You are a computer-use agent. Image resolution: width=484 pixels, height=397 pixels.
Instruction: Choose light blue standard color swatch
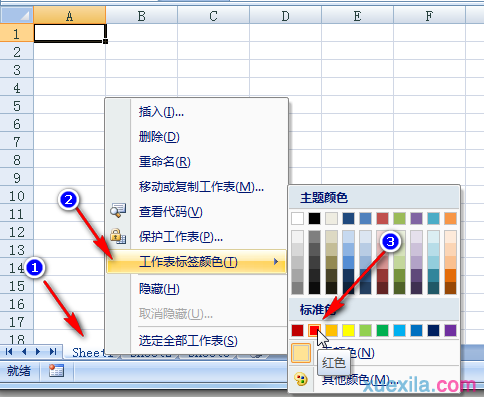(399, 330)
